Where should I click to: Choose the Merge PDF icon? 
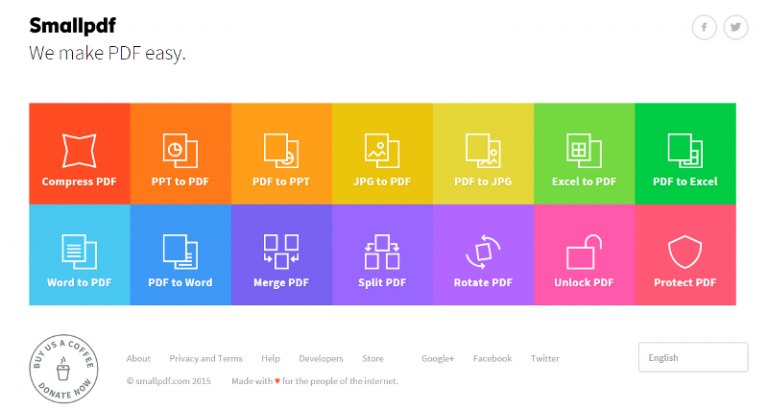pyautogui.click(x=281, y=251)
